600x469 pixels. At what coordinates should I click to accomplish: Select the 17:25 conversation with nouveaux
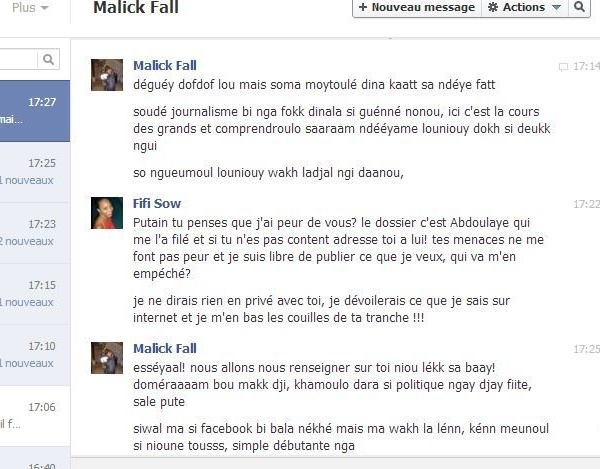35,172
